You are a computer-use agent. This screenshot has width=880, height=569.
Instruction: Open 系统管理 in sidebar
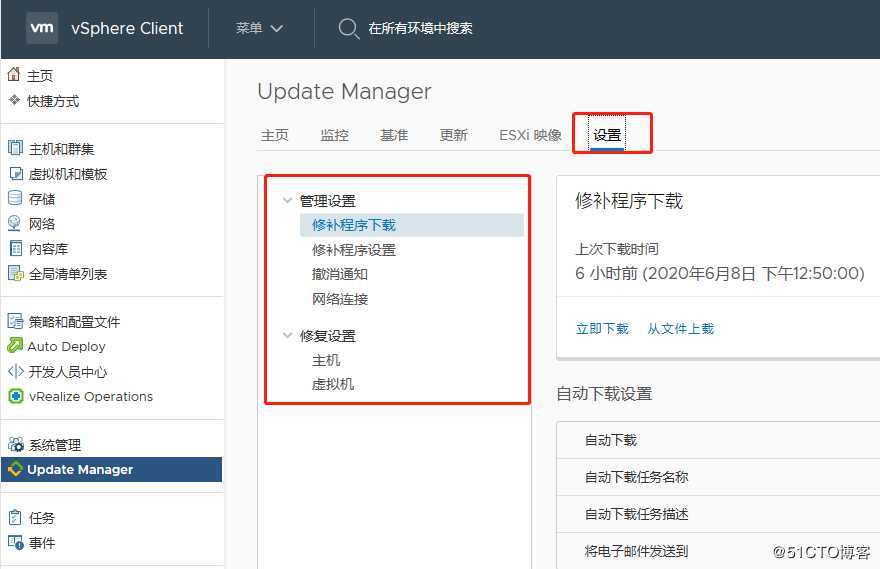coord(54,445)
